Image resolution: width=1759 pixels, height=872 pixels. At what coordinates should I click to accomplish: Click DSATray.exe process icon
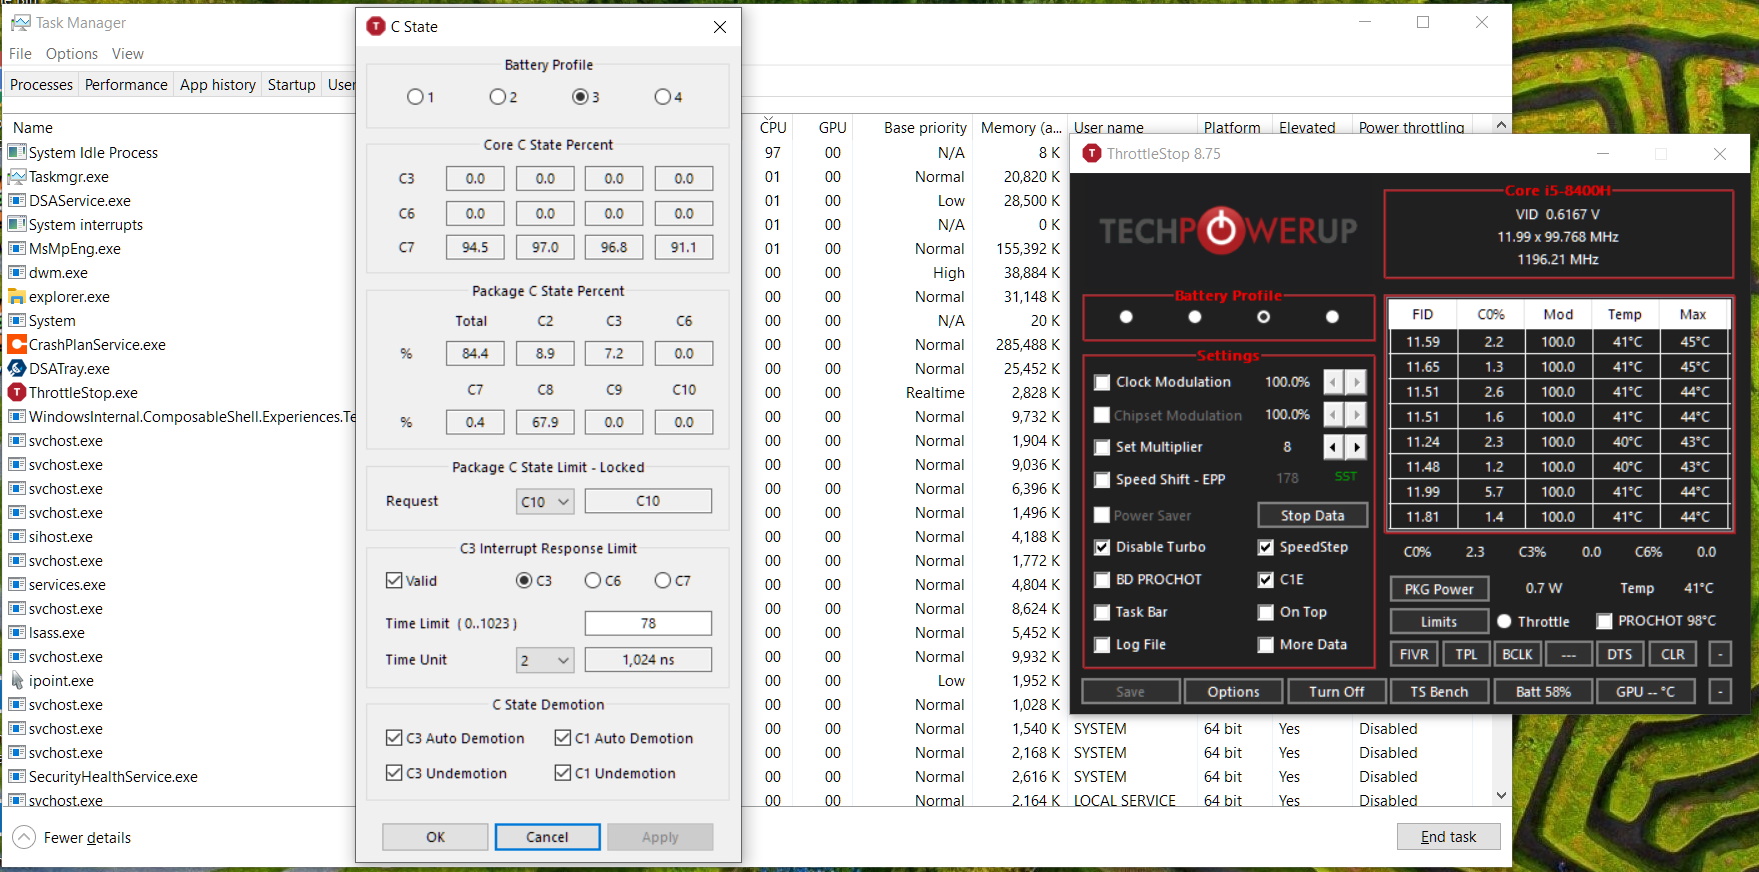coord(17,369)
